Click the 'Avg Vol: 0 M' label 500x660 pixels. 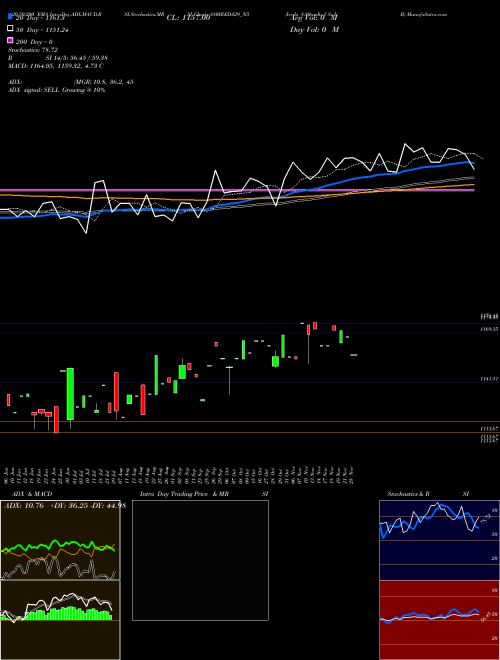pyautogui.click(x=313, y=18)
